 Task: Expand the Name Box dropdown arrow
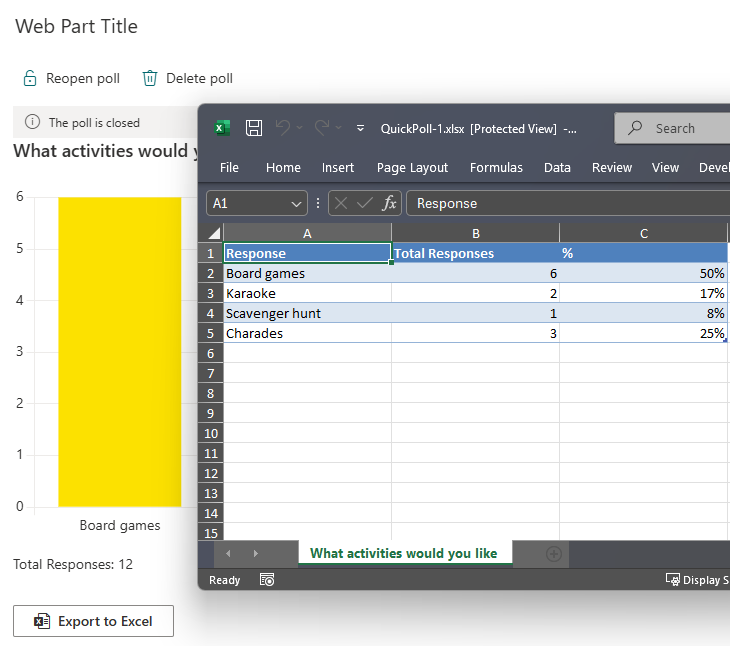296,204
